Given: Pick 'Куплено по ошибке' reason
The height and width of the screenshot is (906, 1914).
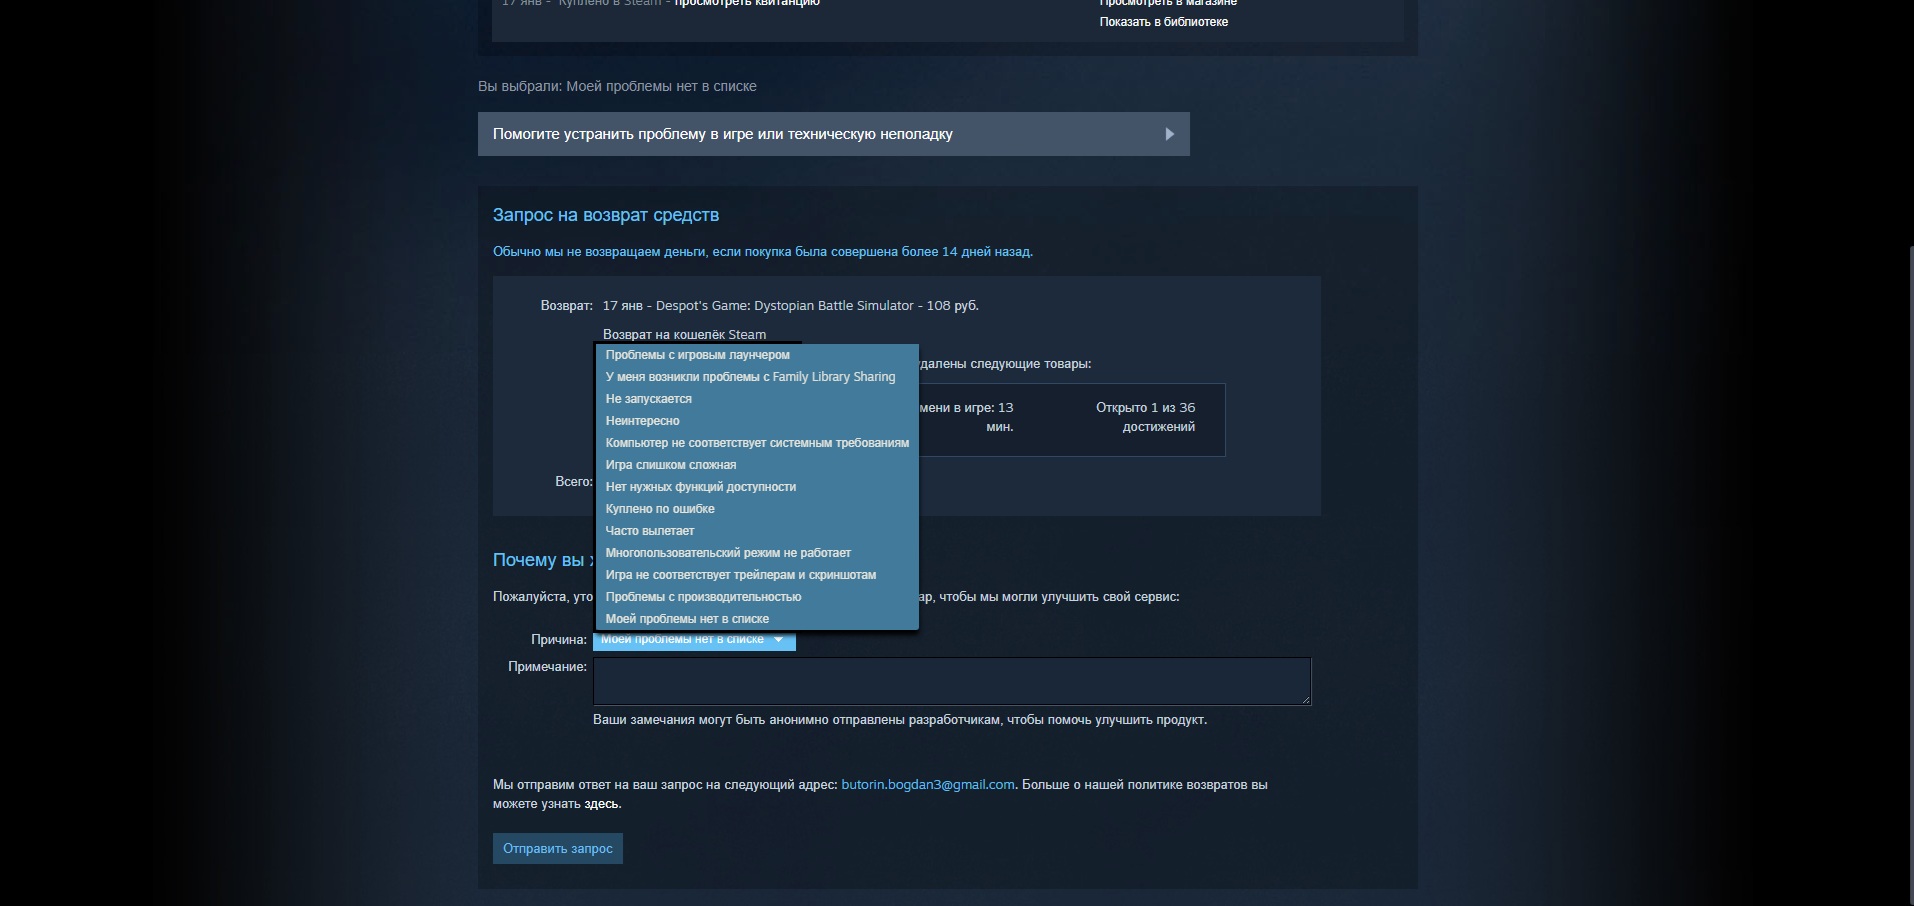Looking at the screenshot, I should [757, 509].
